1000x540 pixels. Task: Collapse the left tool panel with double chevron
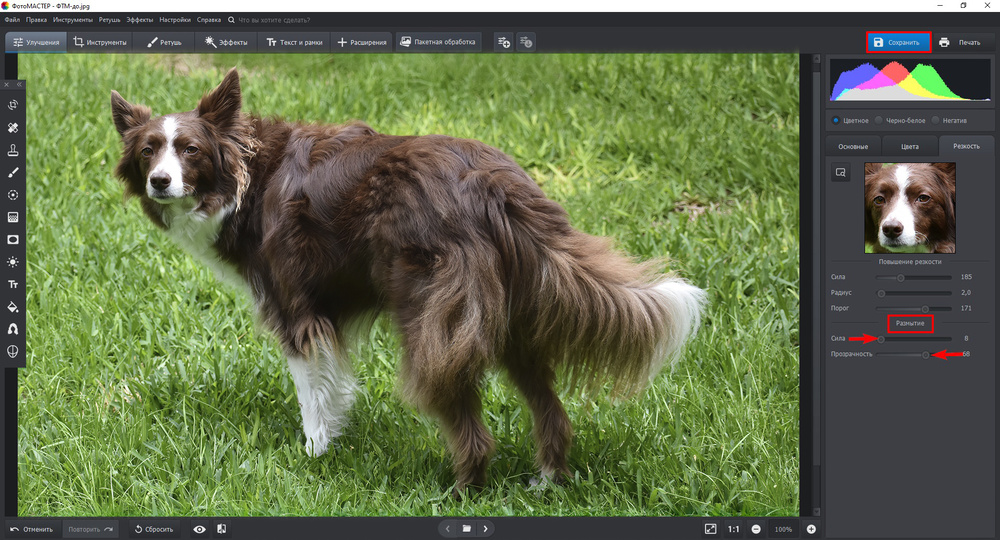pyautogui.click(x=17, y=85)
